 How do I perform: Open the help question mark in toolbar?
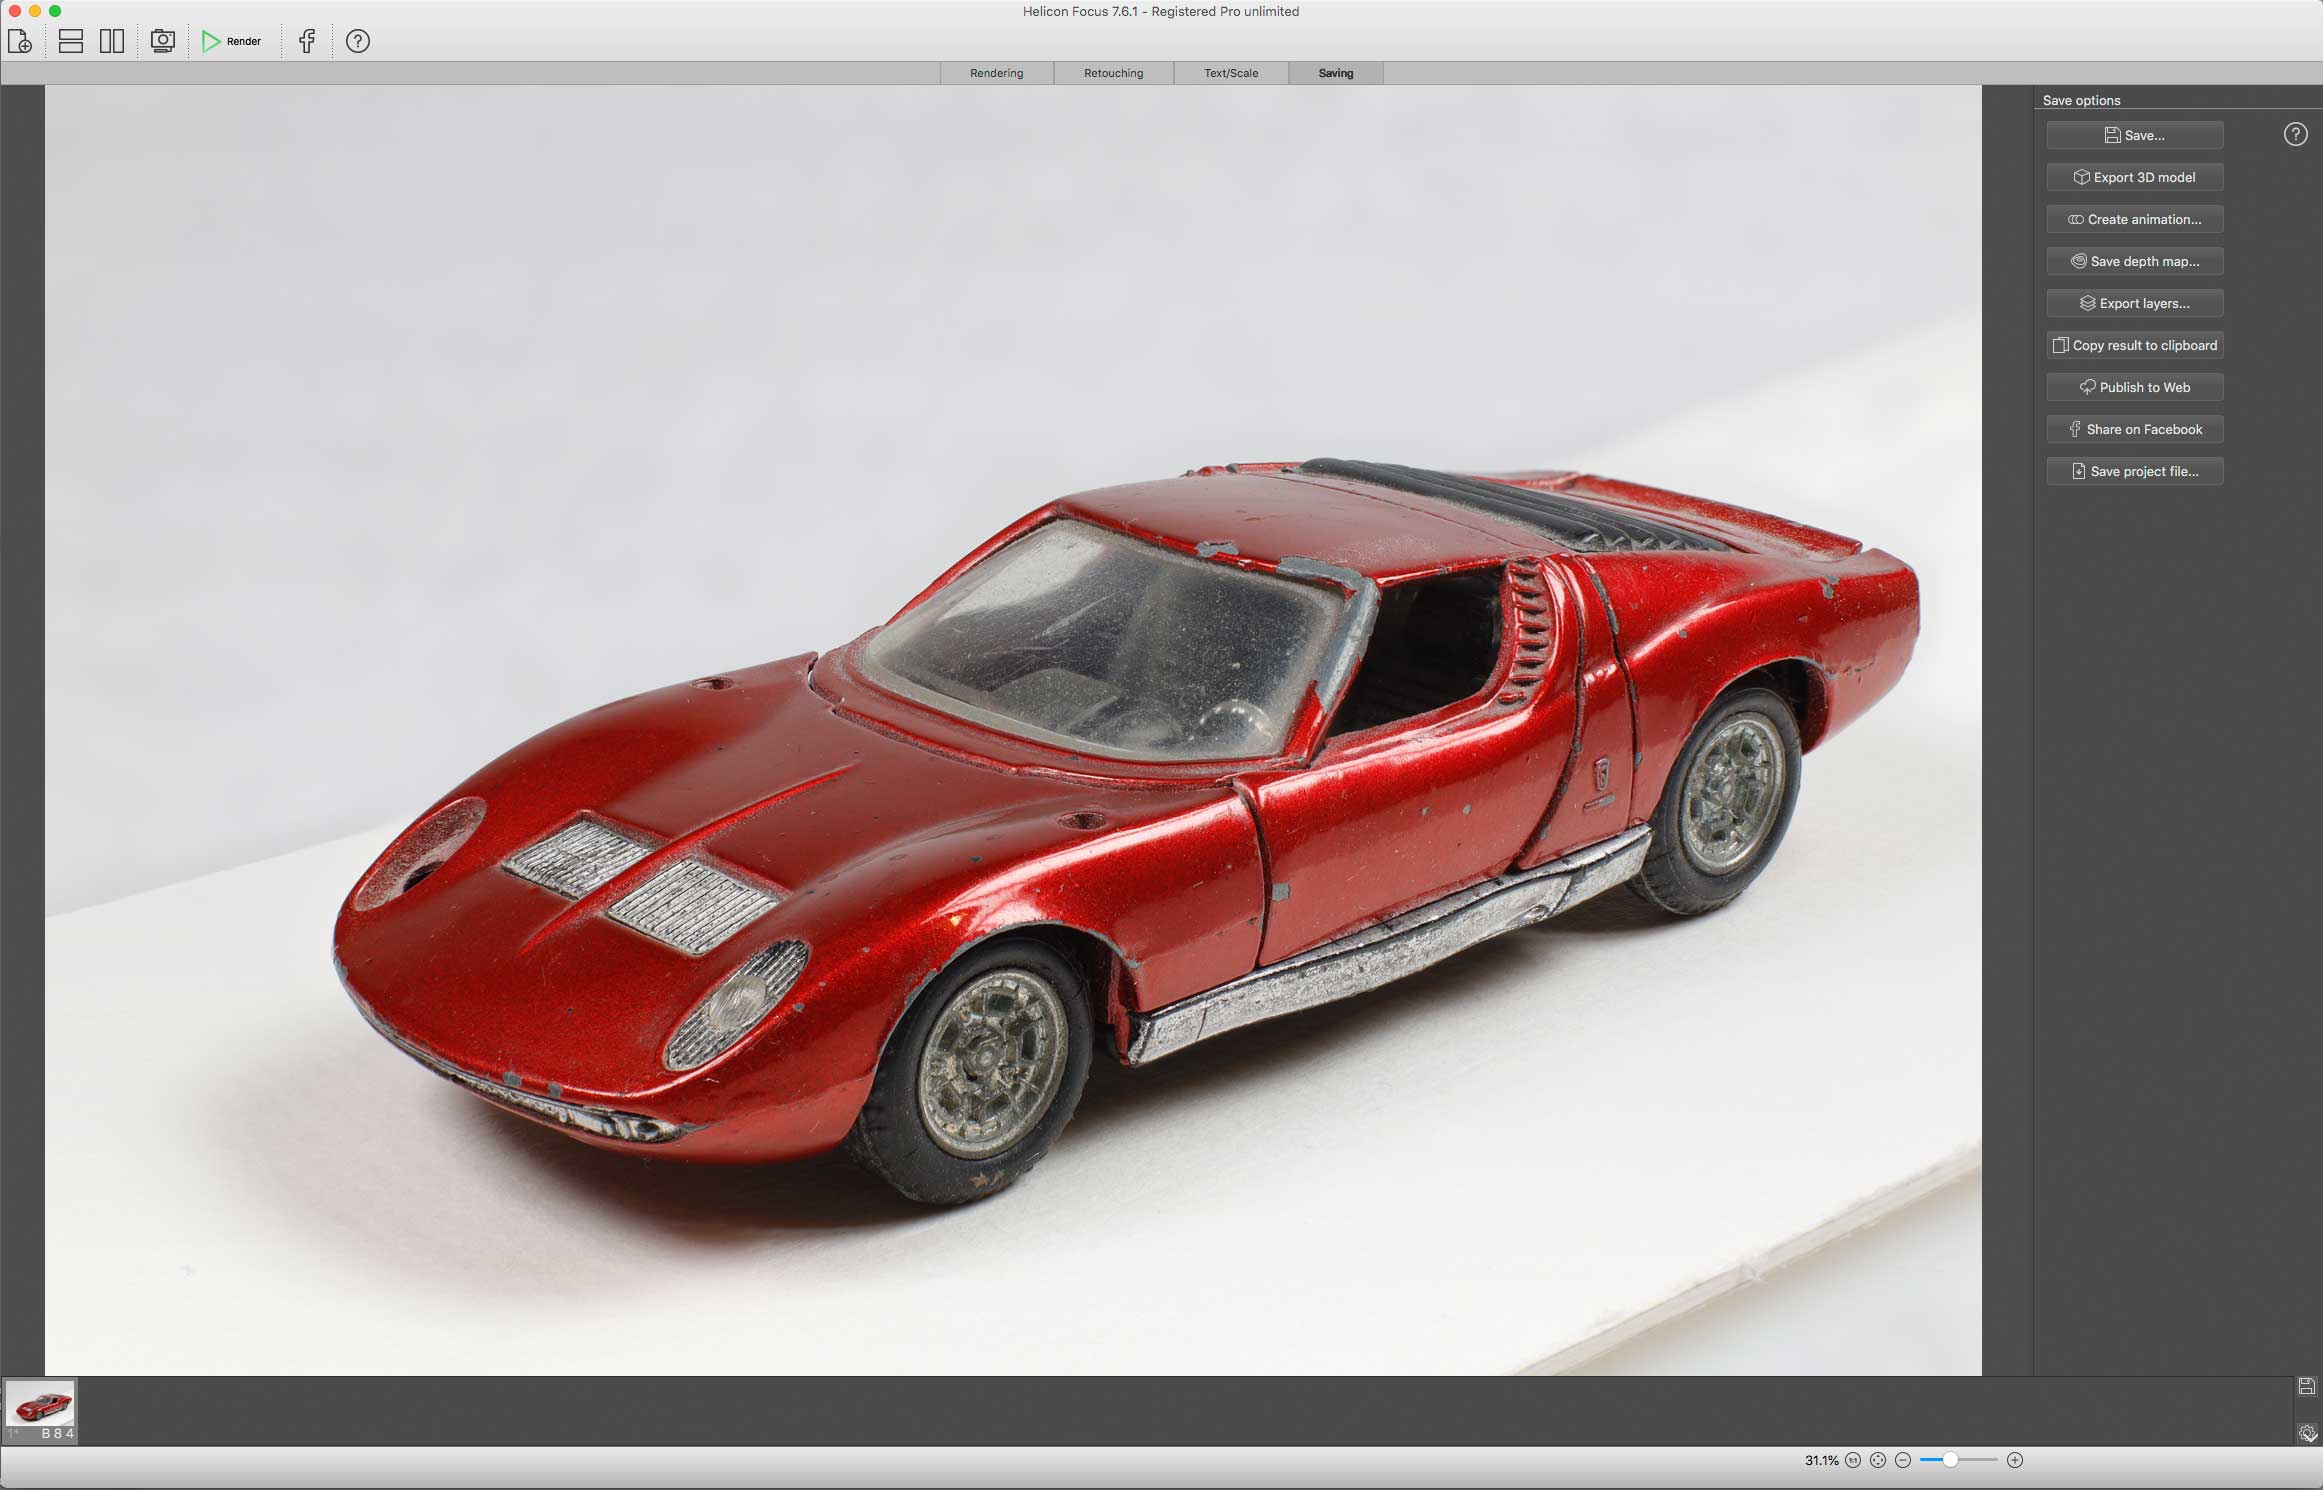click(x=358, y=41)
